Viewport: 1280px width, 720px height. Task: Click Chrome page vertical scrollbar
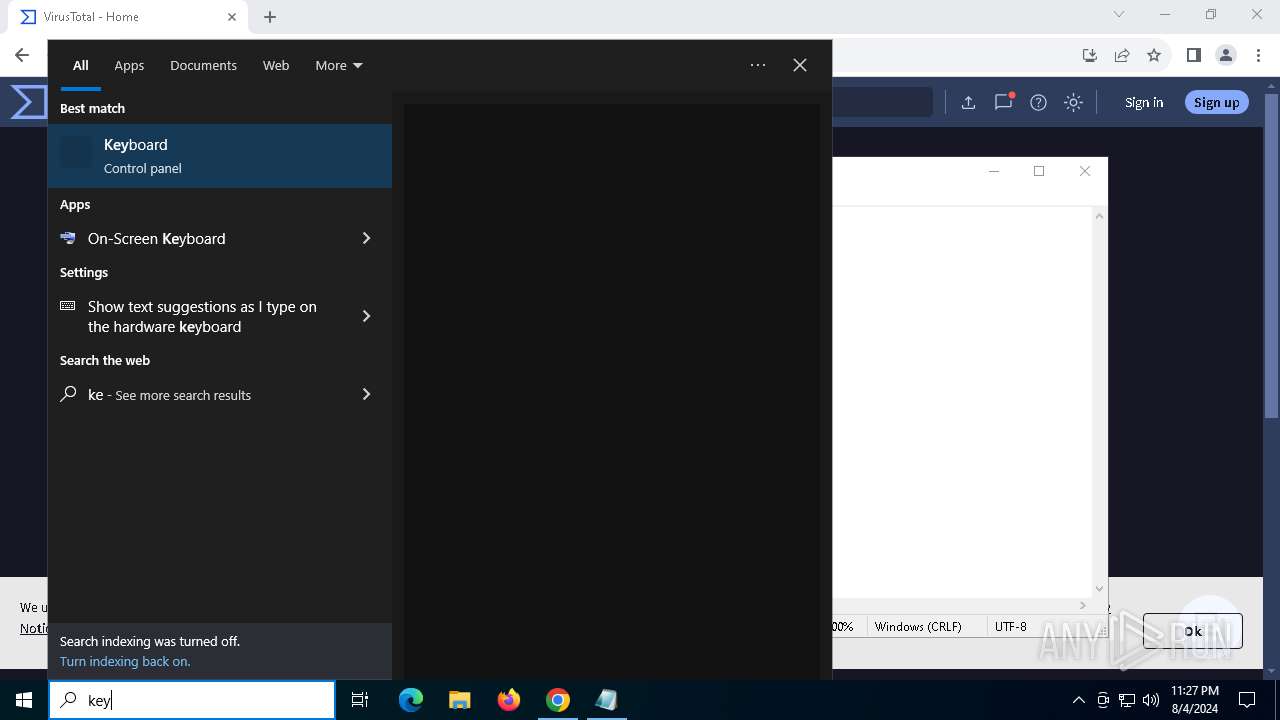[x=1272, y=255]
